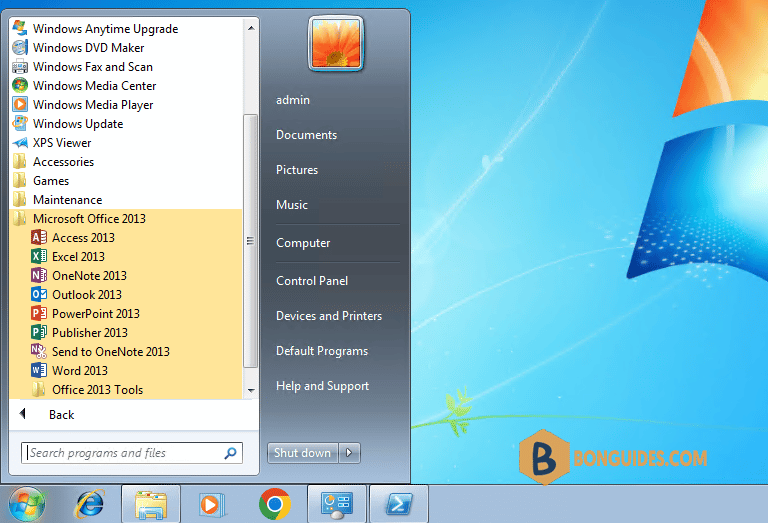Open Internet Explorer from the taskbar
This screenshot has height=523, width=768.
pyautogui.click(x=90, y=504)
